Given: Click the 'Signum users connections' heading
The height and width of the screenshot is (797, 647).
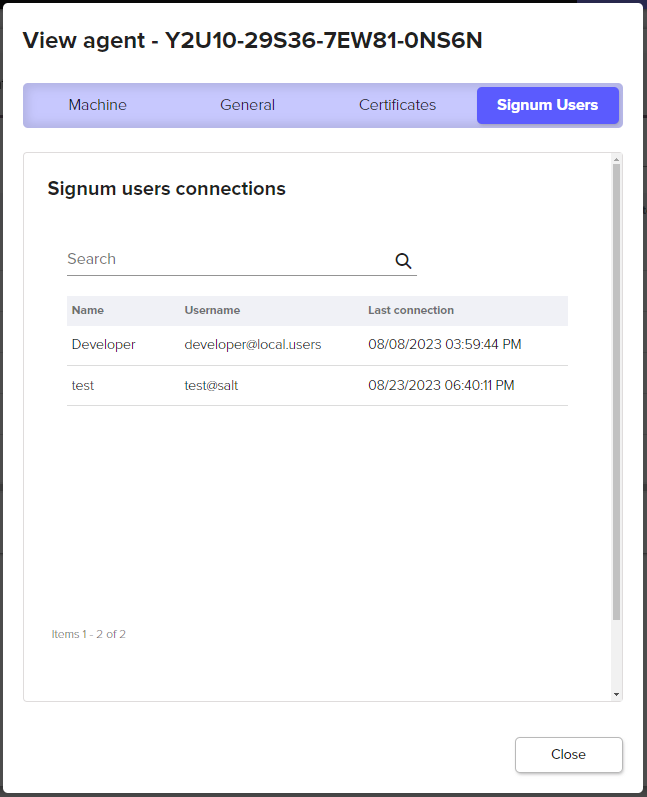Looking at the screenshot, I should [166, 189].
